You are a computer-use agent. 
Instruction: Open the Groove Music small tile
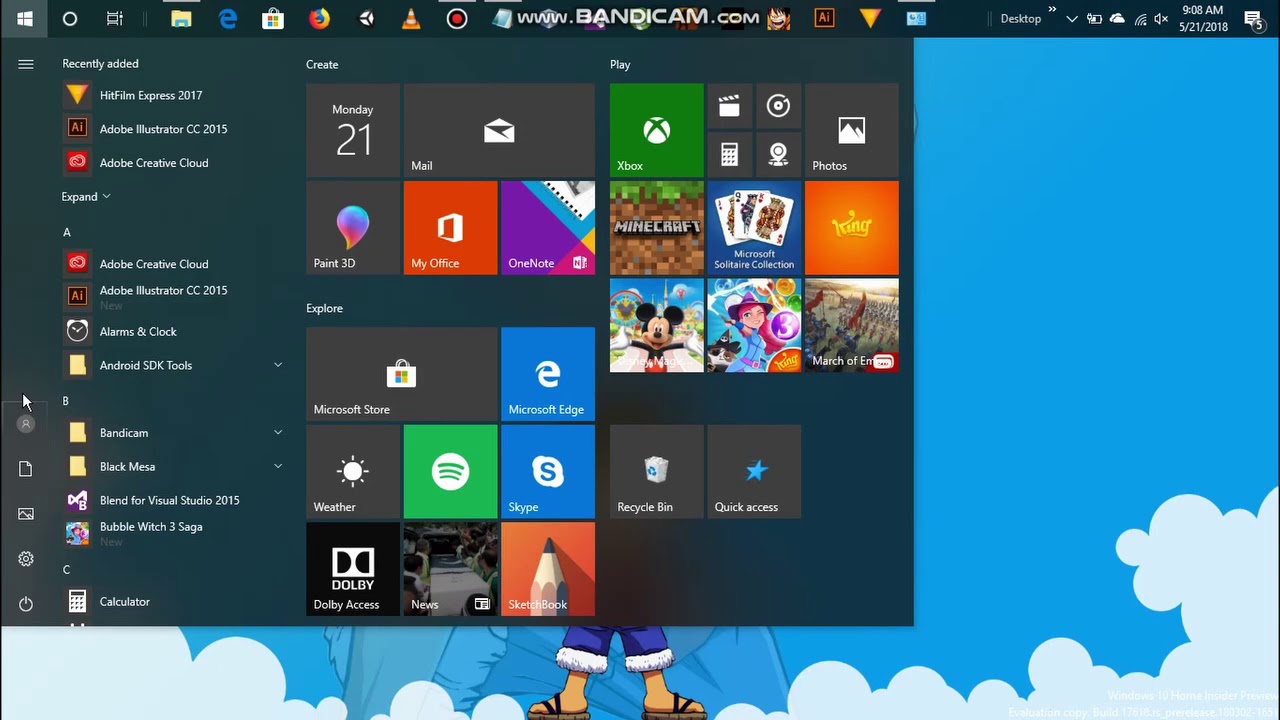click(778, 106)
